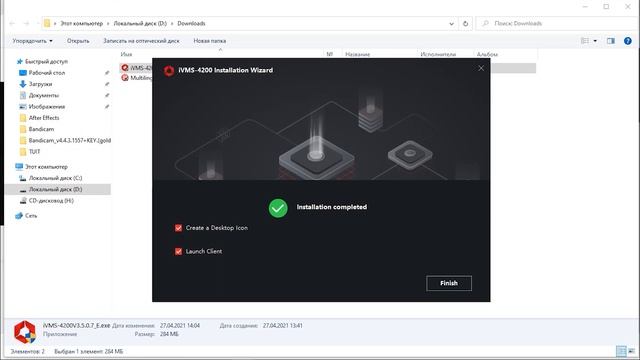Screen dimensions: 640x360
Task: Click the Explorer Back arrow
Action: pos(12,24)
